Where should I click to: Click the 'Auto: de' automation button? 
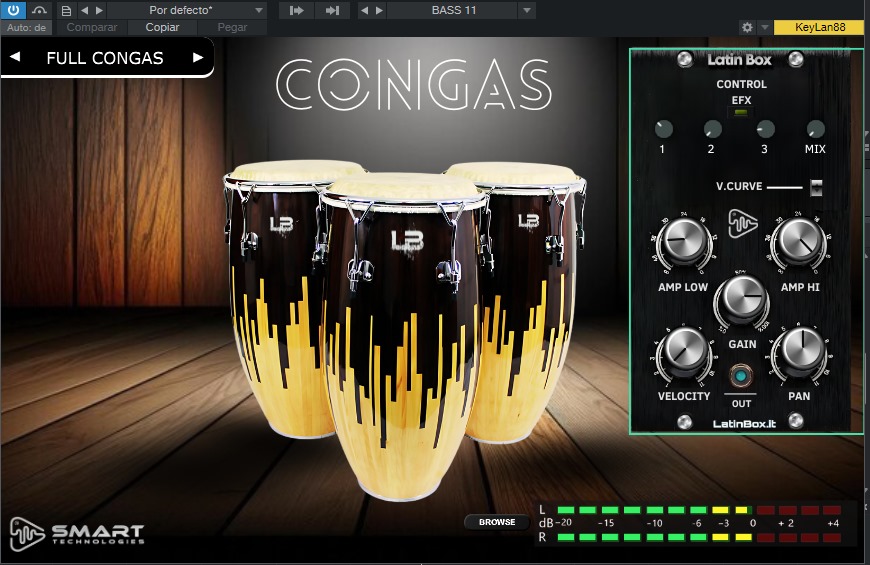click(26, 27)
